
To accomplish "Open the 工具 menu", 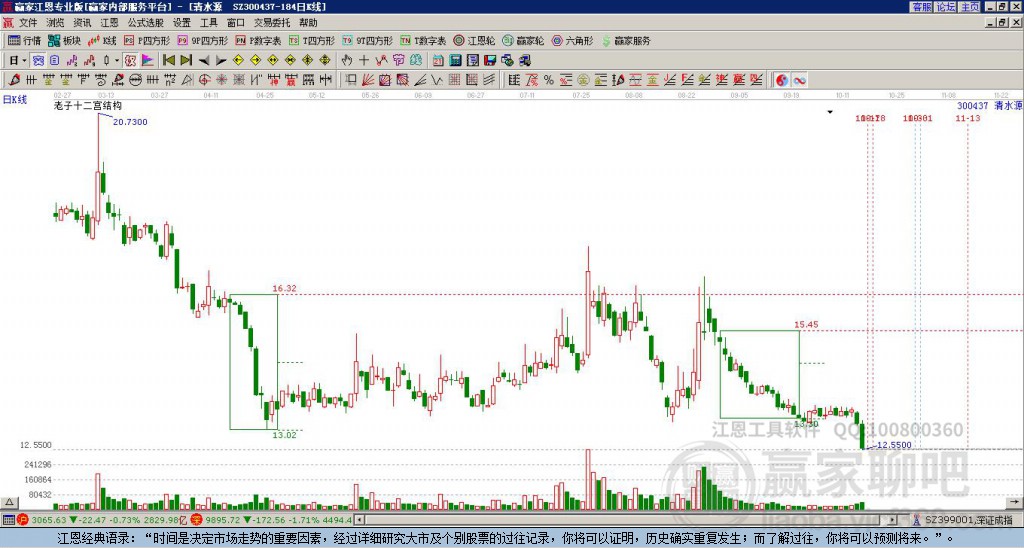I will click(x=209, y=23).
